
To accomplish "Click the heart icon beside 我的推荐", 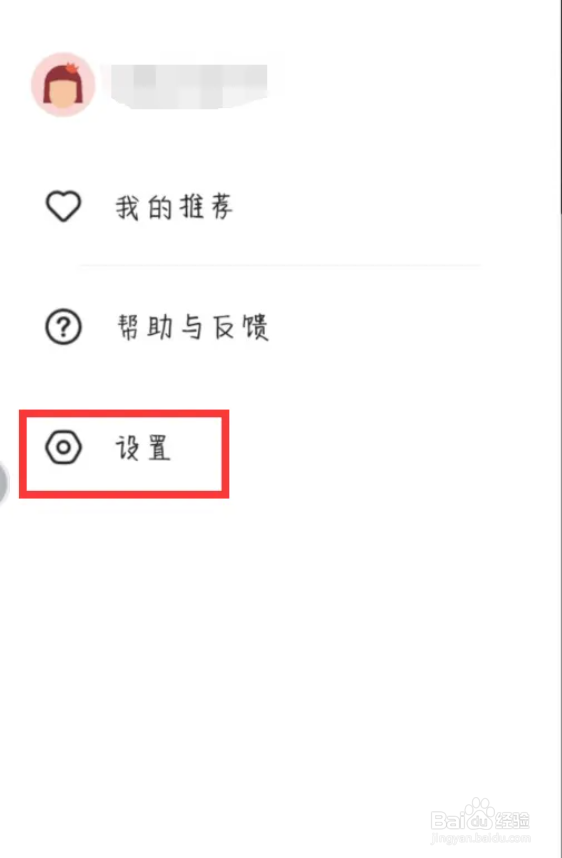I will [63, 206].
